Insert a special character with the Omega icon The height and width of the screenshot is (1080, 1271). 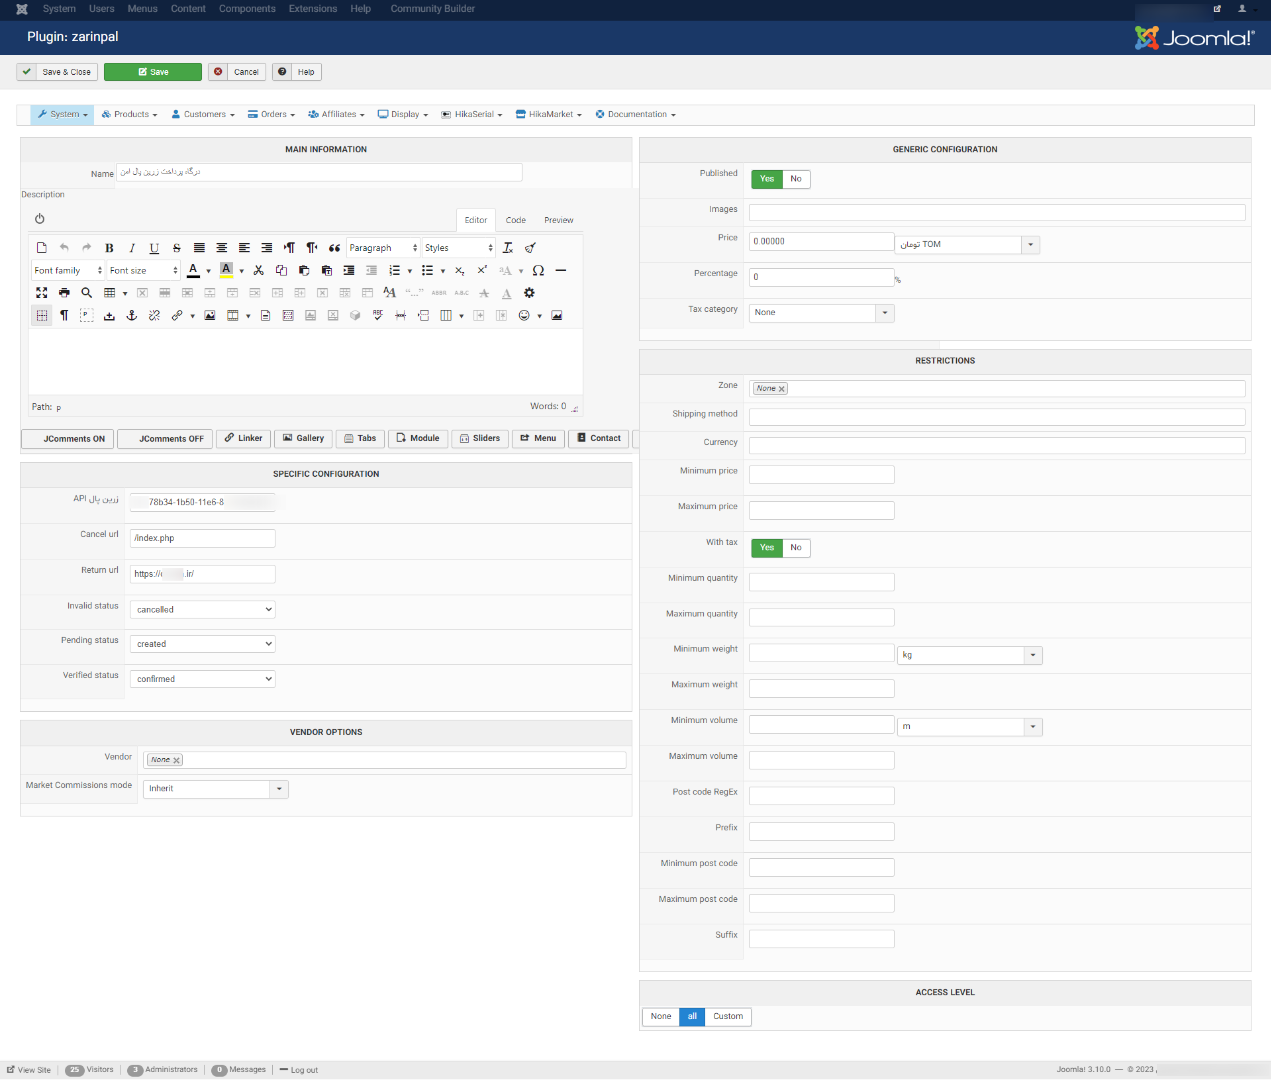tap(538, 271)
